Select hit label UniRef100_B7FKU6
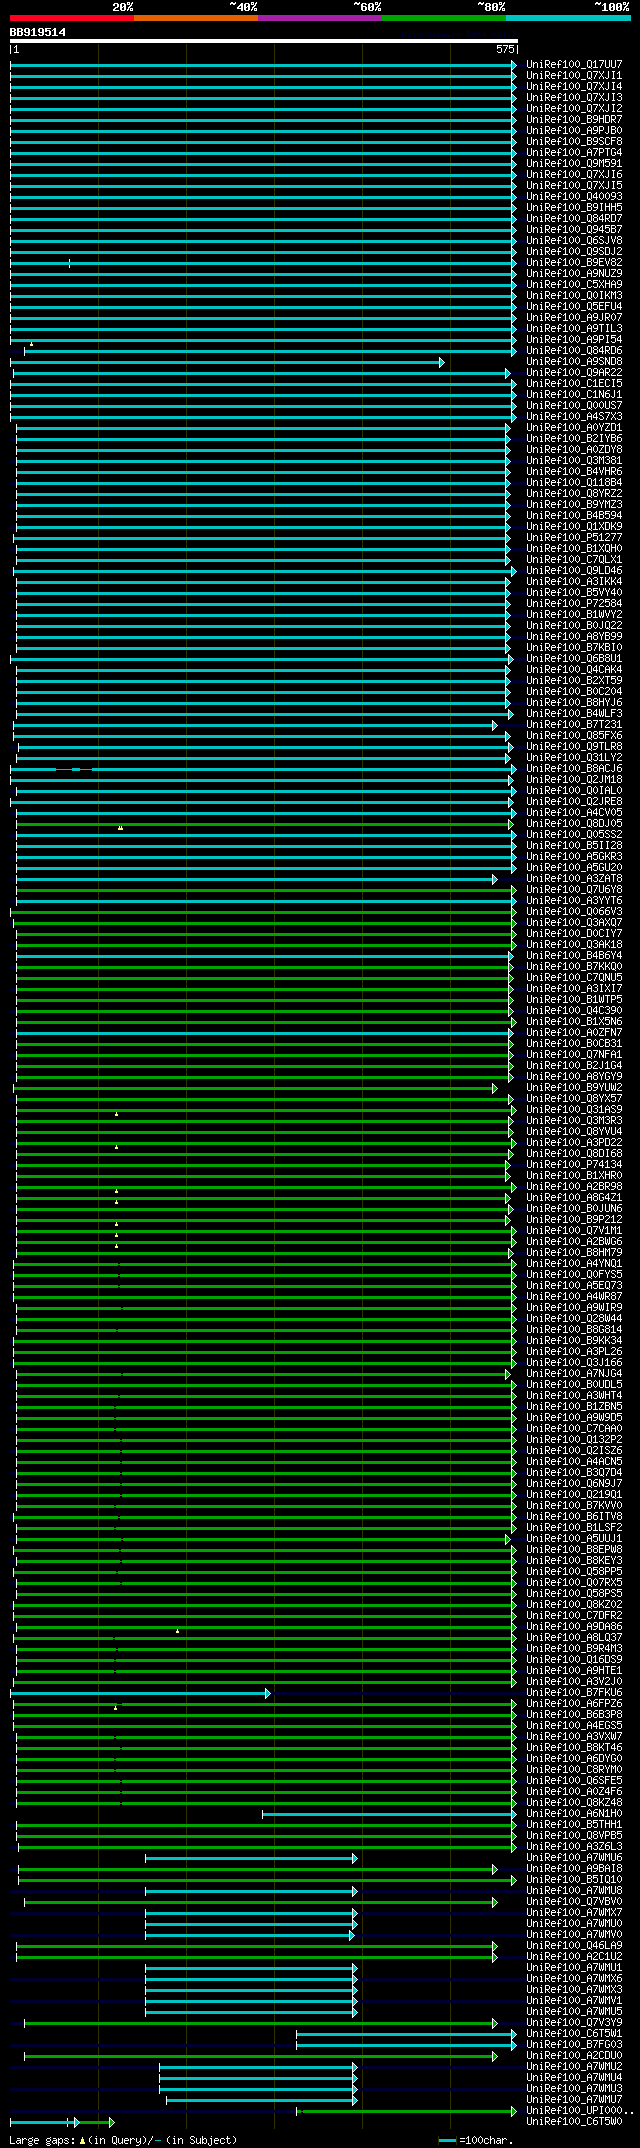The width and height of the screenshot is (640, 2148). pos(574,1692)
